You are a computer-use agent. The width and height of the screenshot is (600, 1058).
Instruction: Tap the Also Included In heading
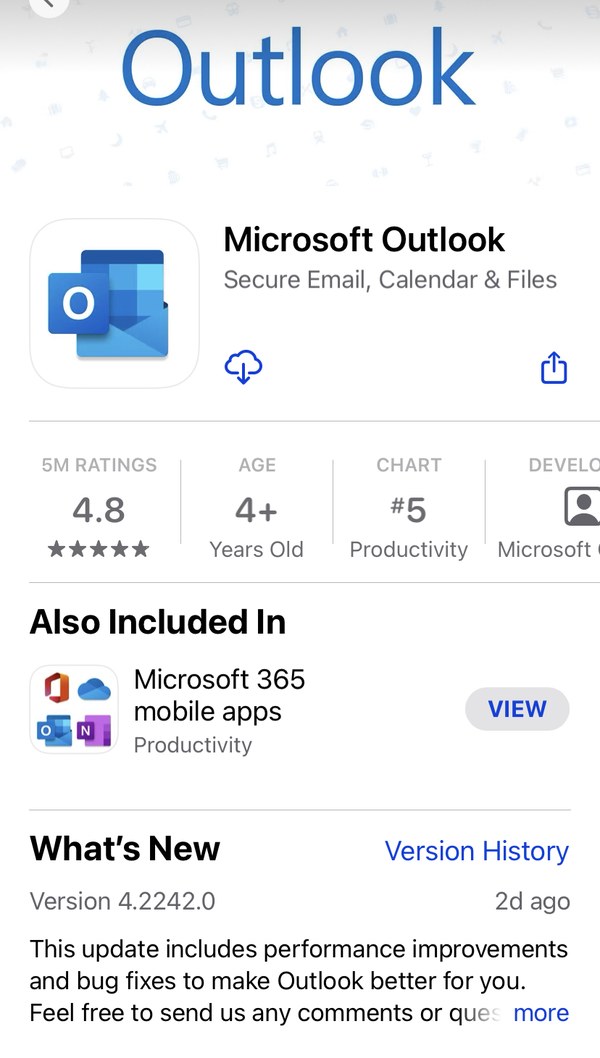click(158, 621)
